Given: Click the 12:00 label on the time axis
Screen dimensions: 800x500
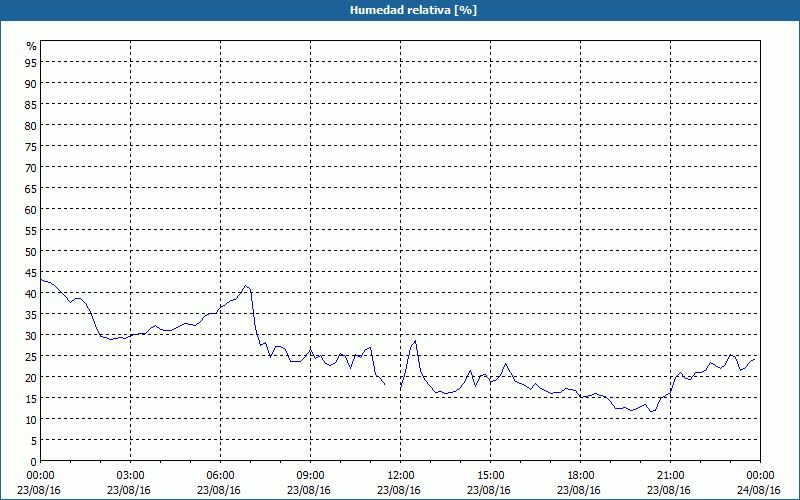Looking at the screenshot, I should click(401, 476).
